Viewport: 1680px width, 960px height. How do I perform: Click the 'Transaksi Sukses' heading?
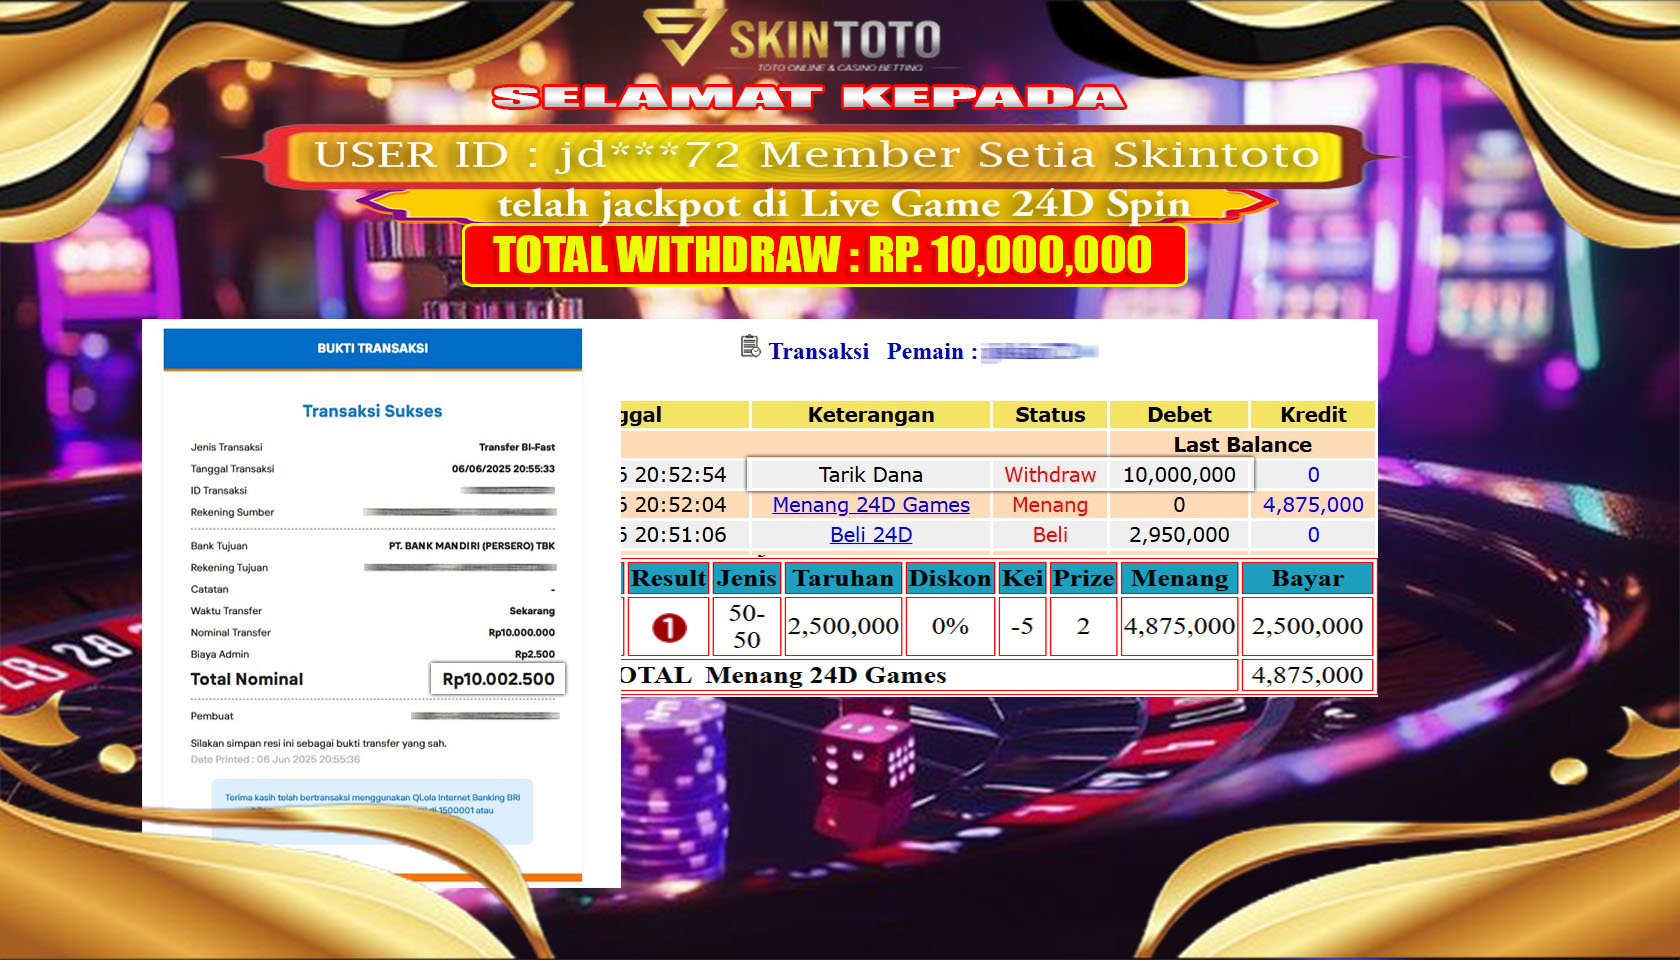coord(372,411)
